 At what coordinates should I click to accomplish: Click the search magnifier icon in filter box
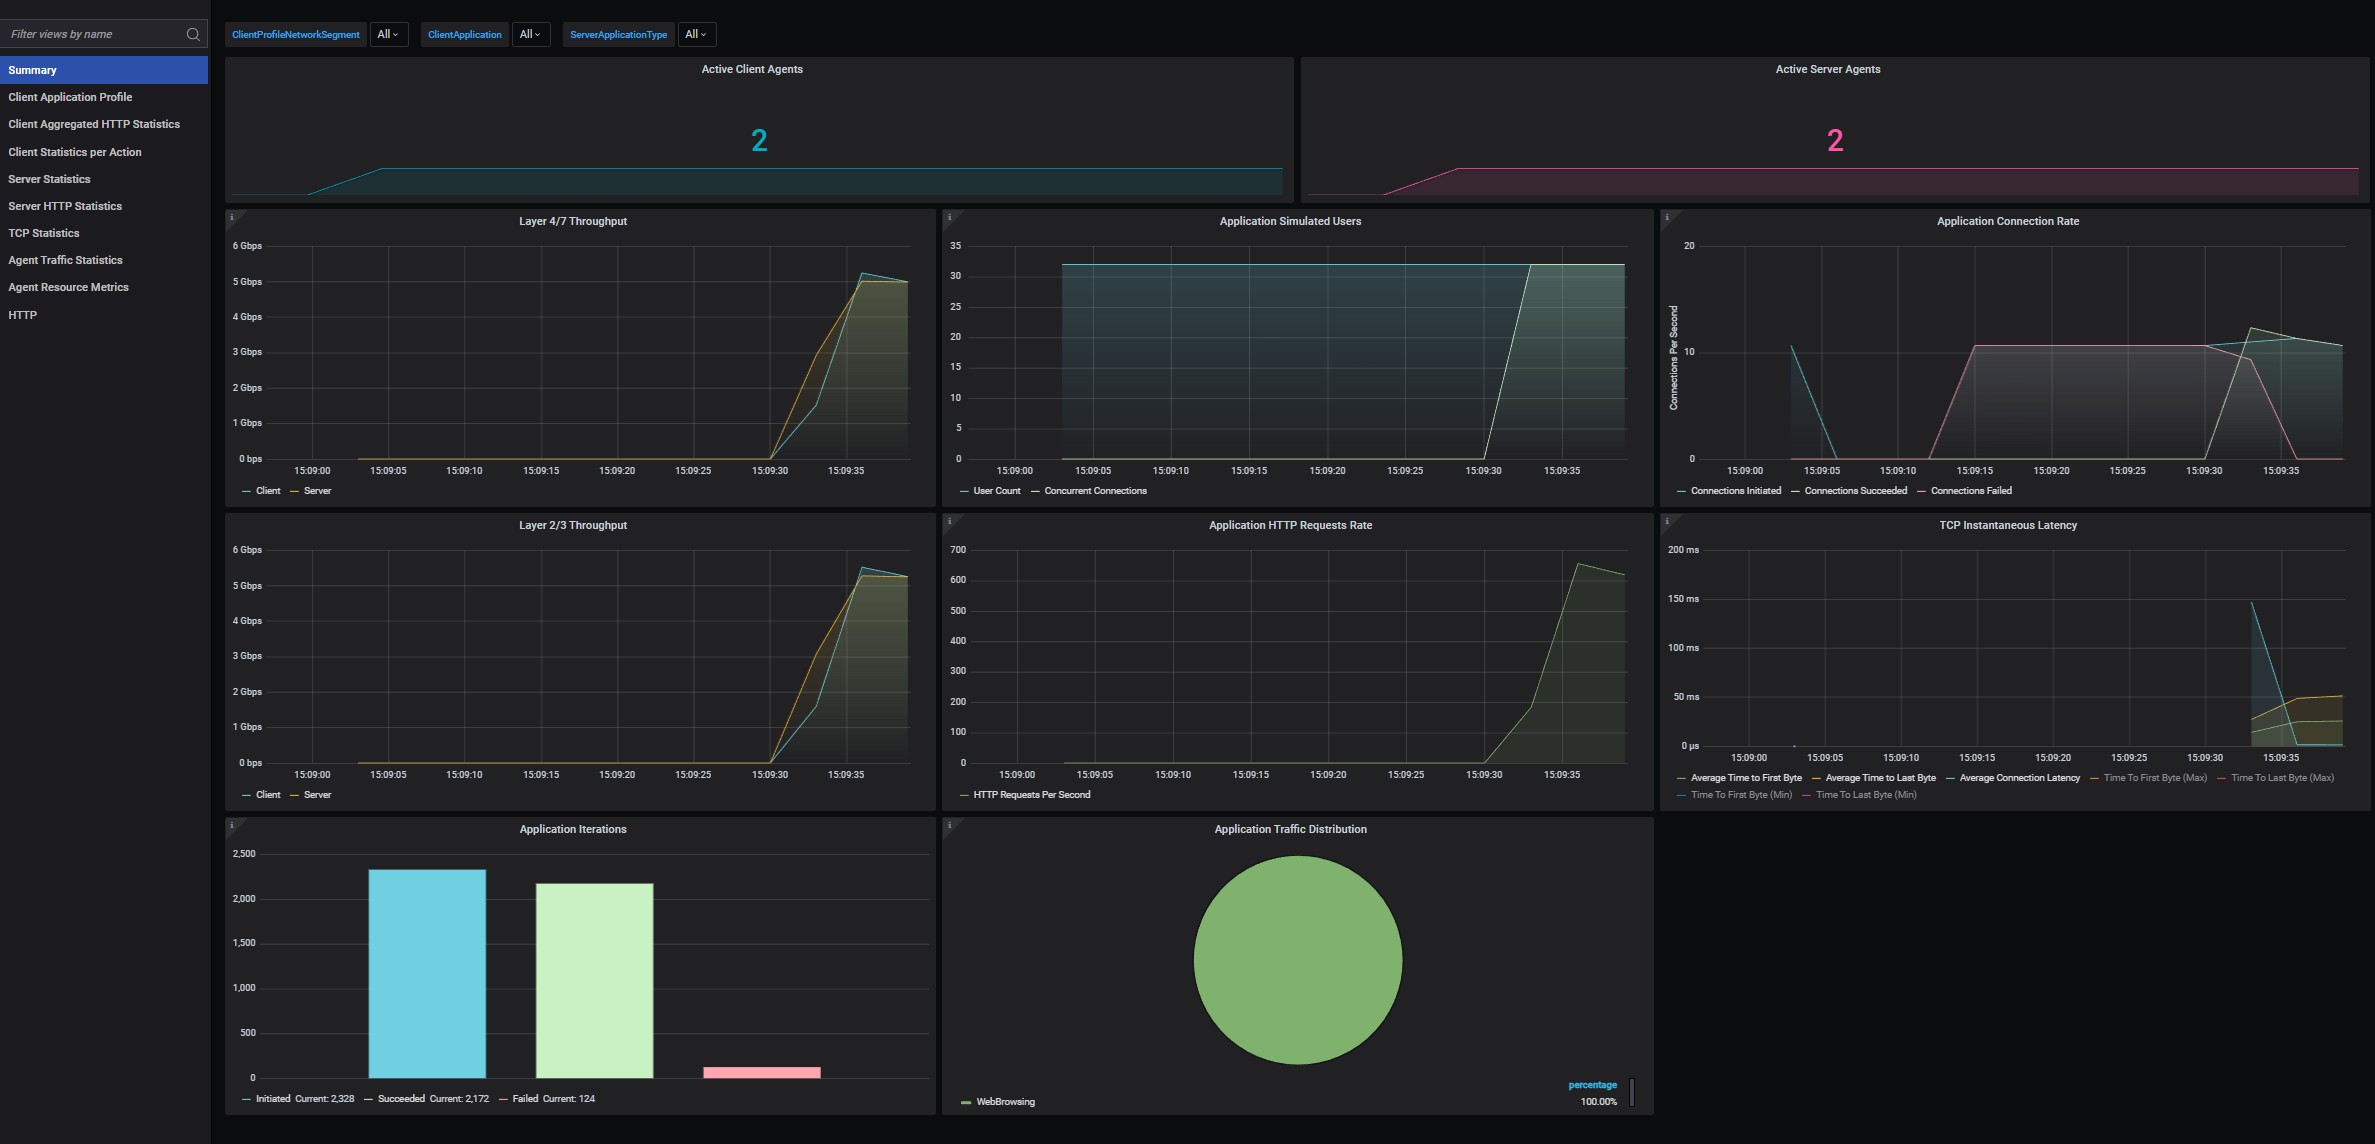click(193, 34)
